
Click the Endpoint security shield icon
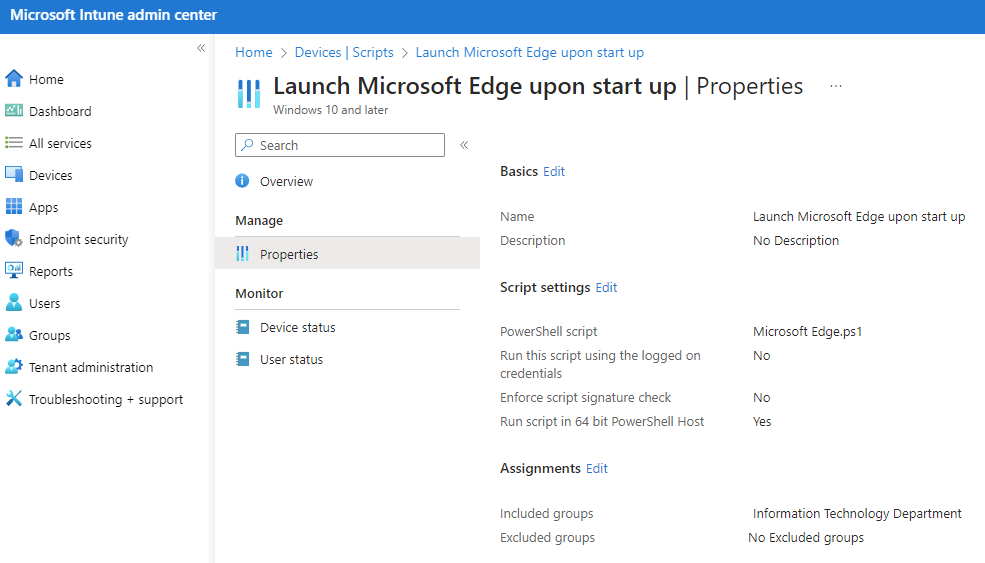14,238
